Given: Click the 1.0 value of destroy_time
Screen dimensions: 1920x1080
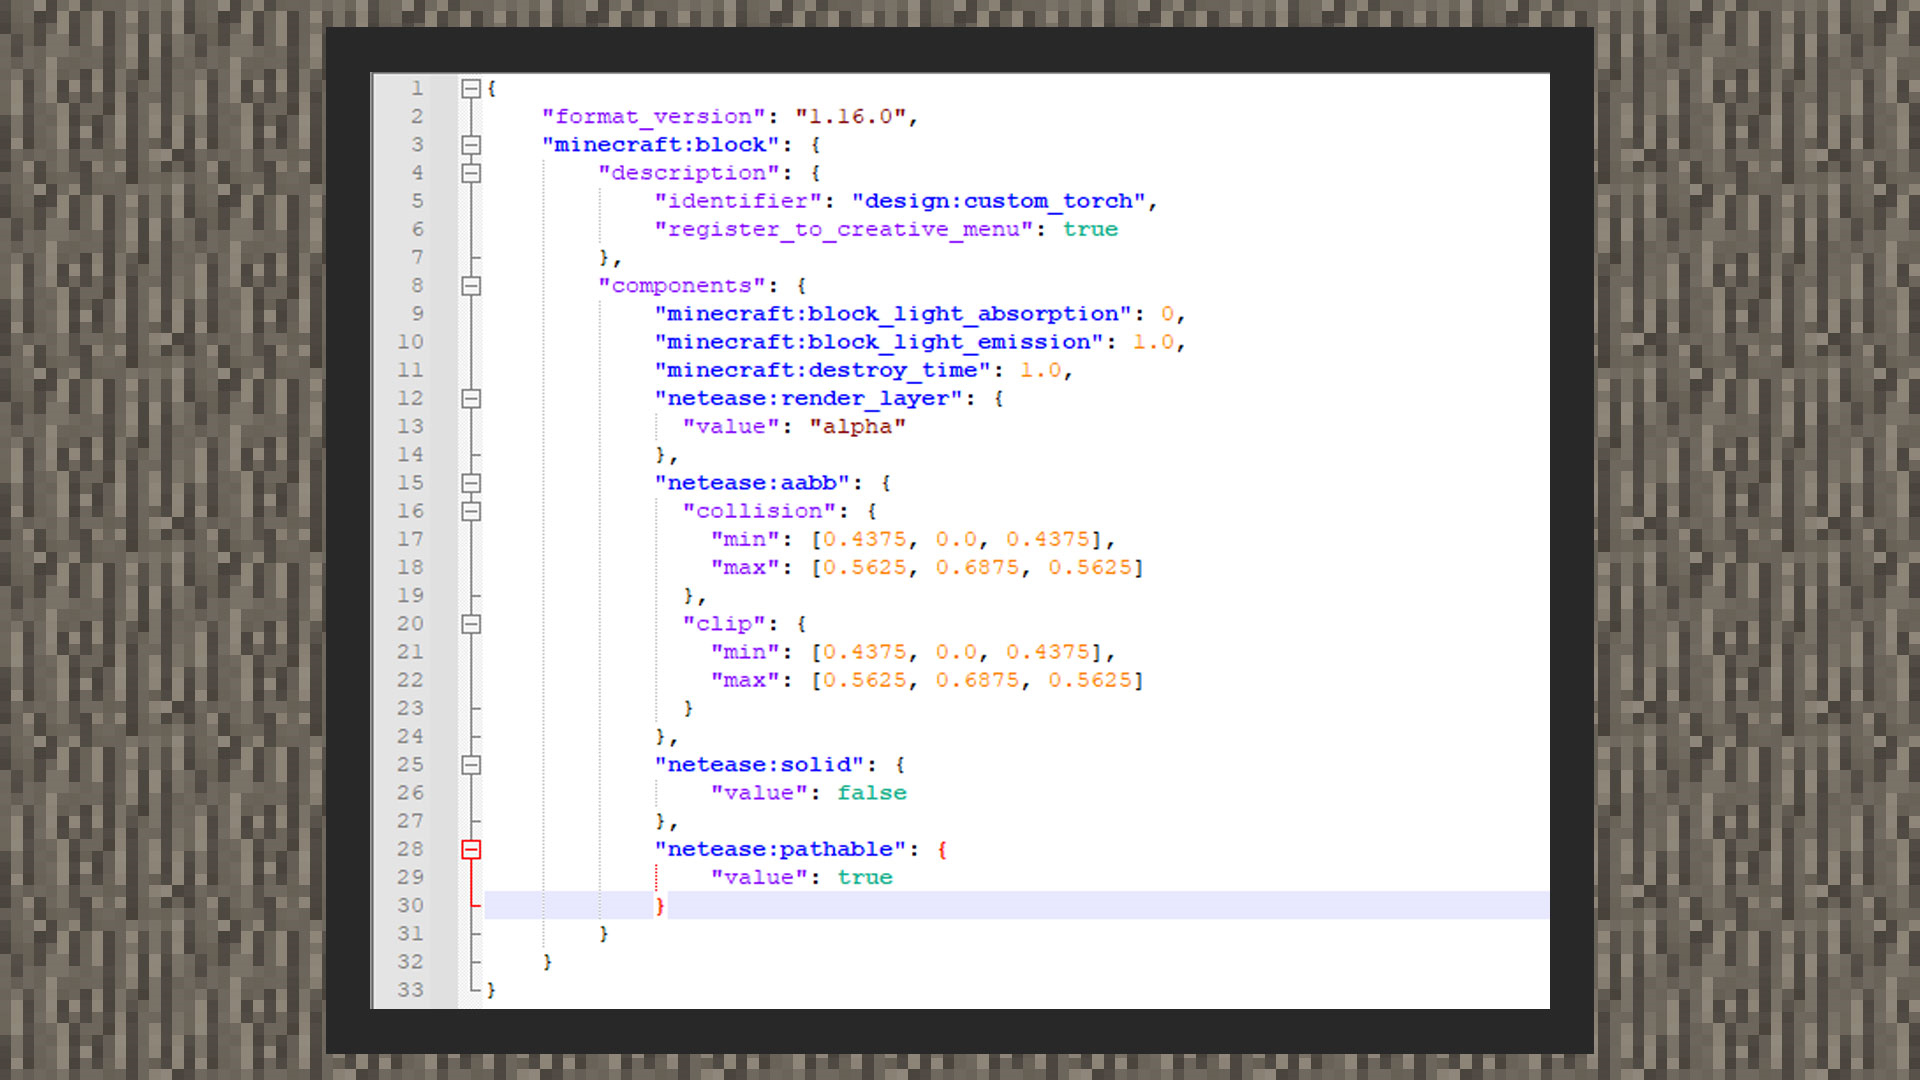Looking at the screenshot, I should pyautogui.click(x=1040, y=370).
